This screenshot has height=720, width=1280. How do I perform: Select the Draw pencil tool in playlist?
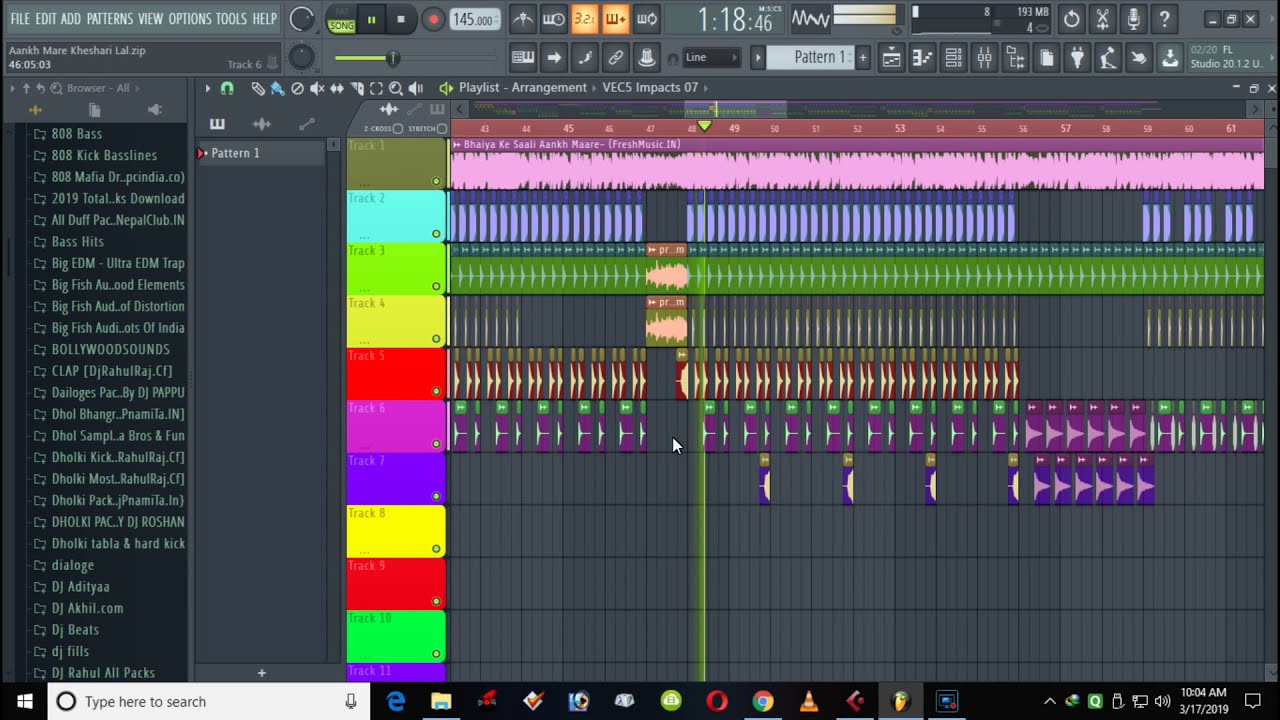click(x=258, y=88)
